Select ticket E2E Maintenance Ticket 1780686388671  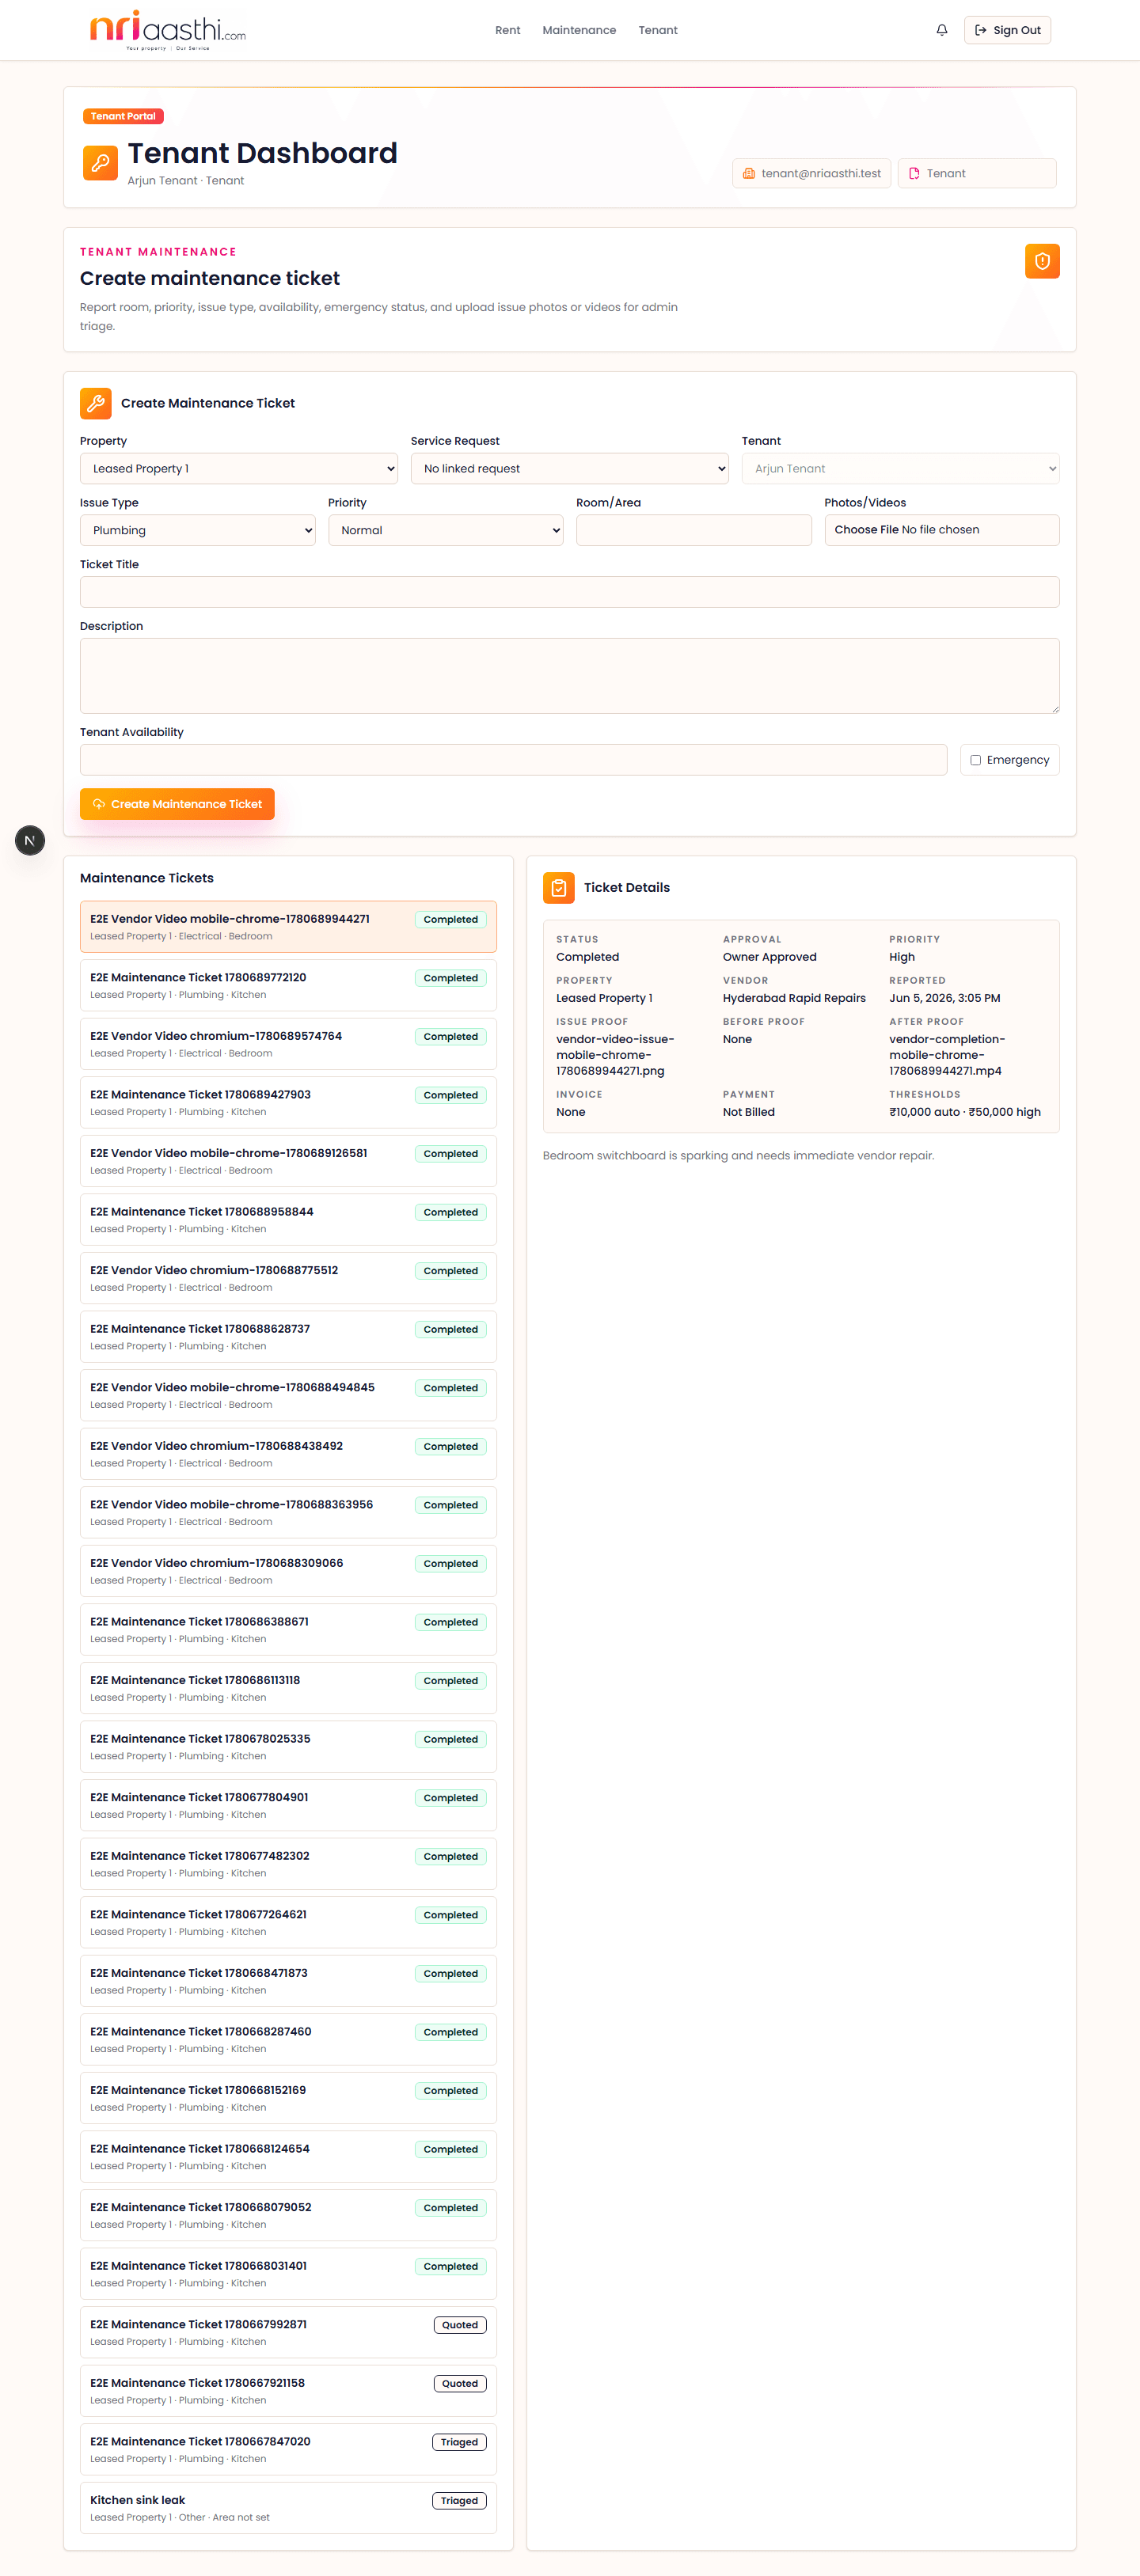(x=288, y=1630)
